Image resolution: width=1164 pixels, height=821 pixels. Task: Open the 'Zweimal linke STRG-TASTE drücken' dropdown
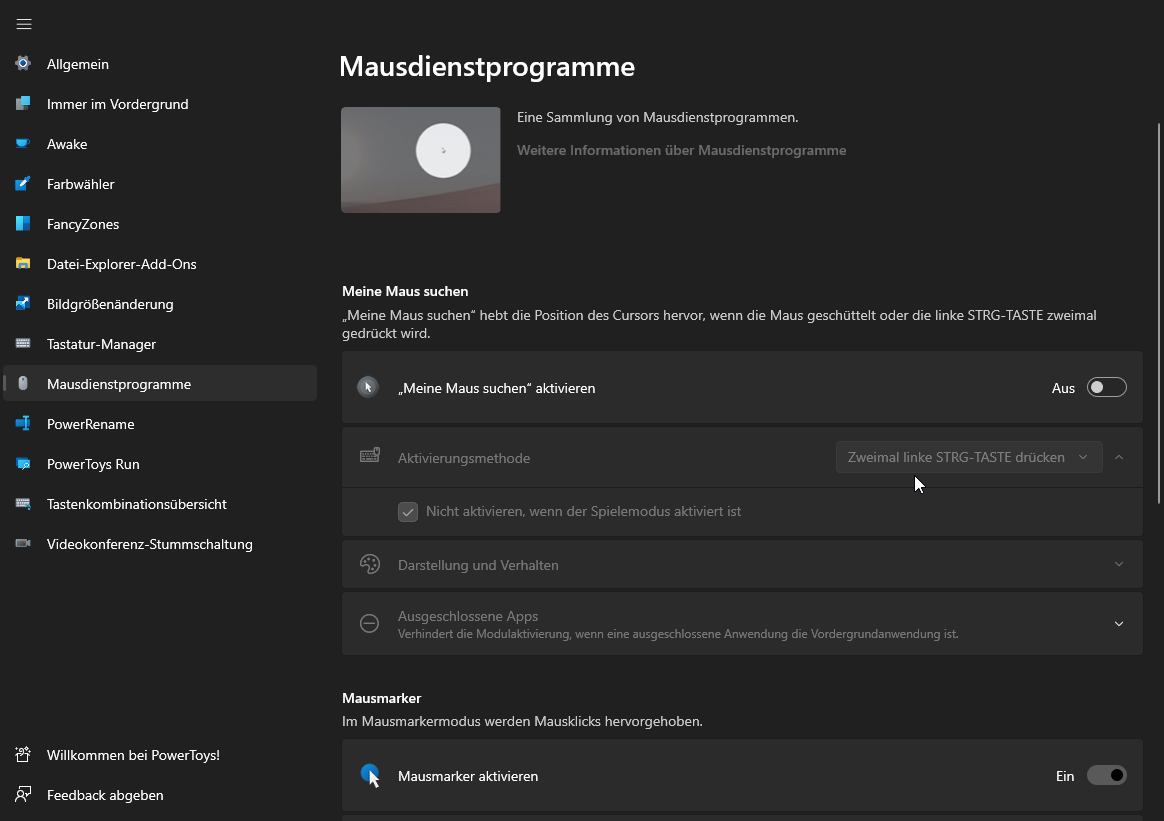pos(968,457)
